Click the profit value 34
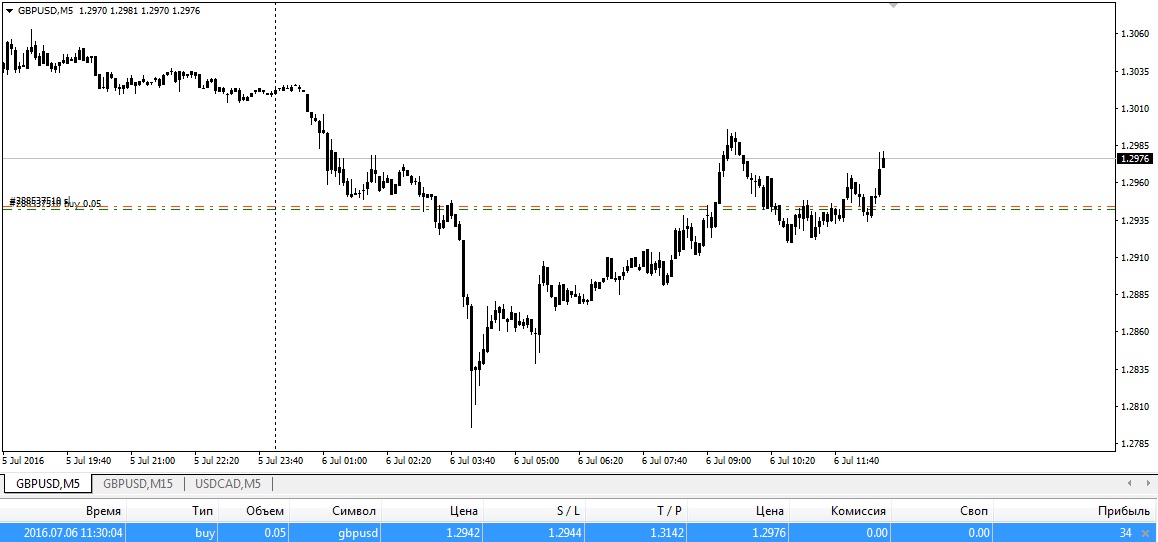The height and width of the screenshot is (542, 1158). tap(1125, 532)
